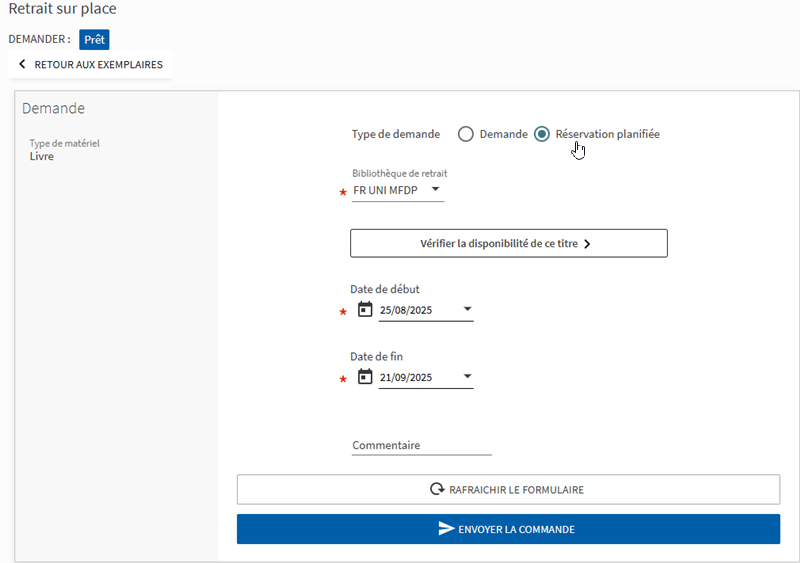Click chevron in Vérifier la disponibilité button
Image resolution: width=800 pixels, height=563 pixels.
pos(587,243)
